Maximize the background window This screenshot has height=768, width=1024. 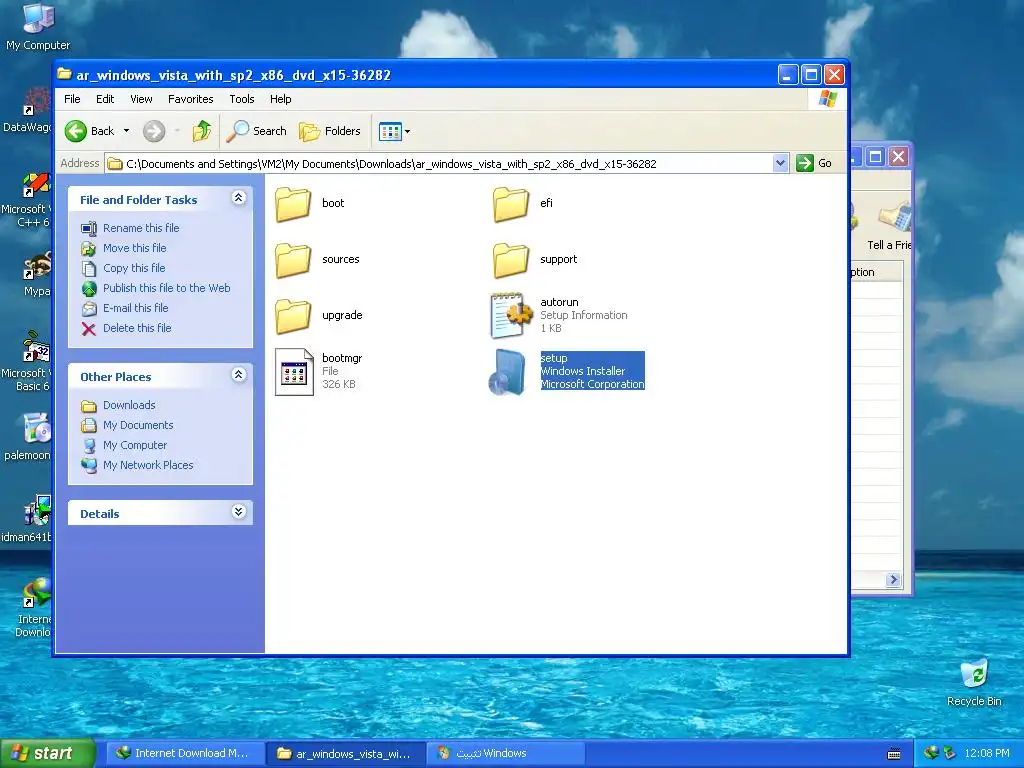coord(876,157)
